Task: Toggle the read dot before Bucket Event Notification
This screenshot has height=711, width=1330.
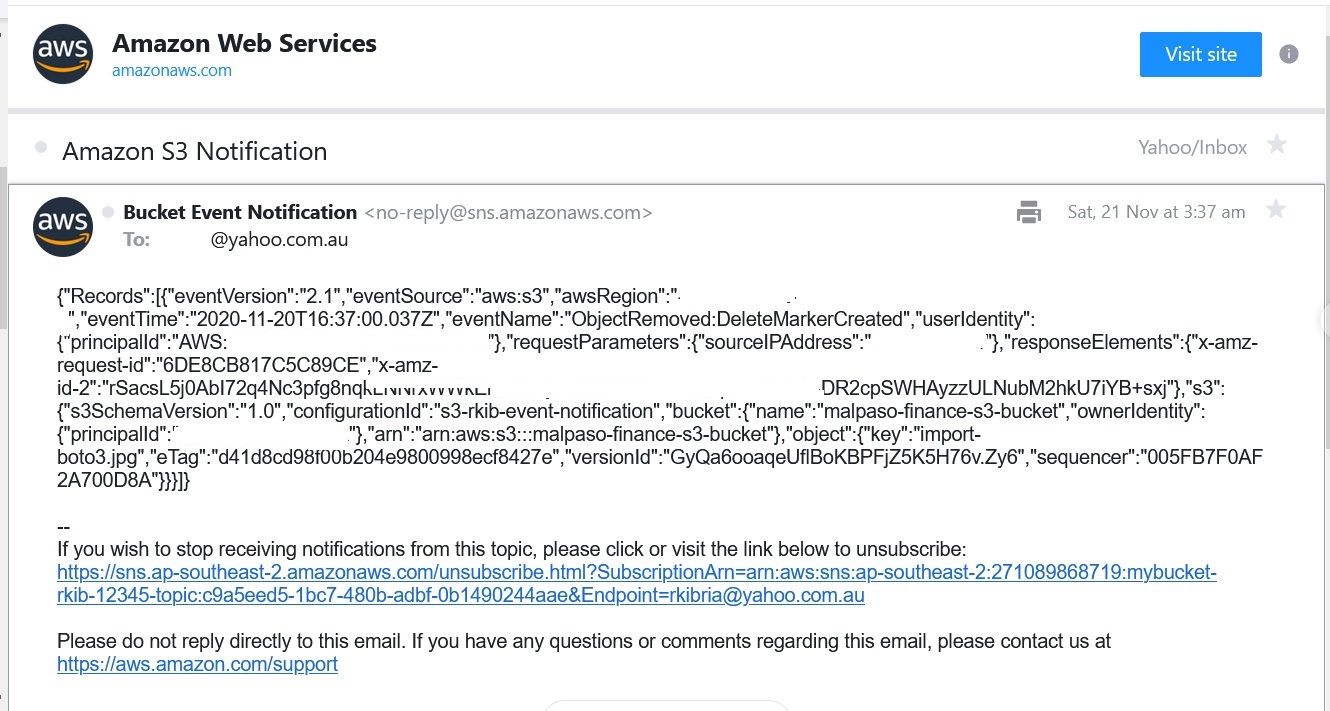Action: [108, 212]
